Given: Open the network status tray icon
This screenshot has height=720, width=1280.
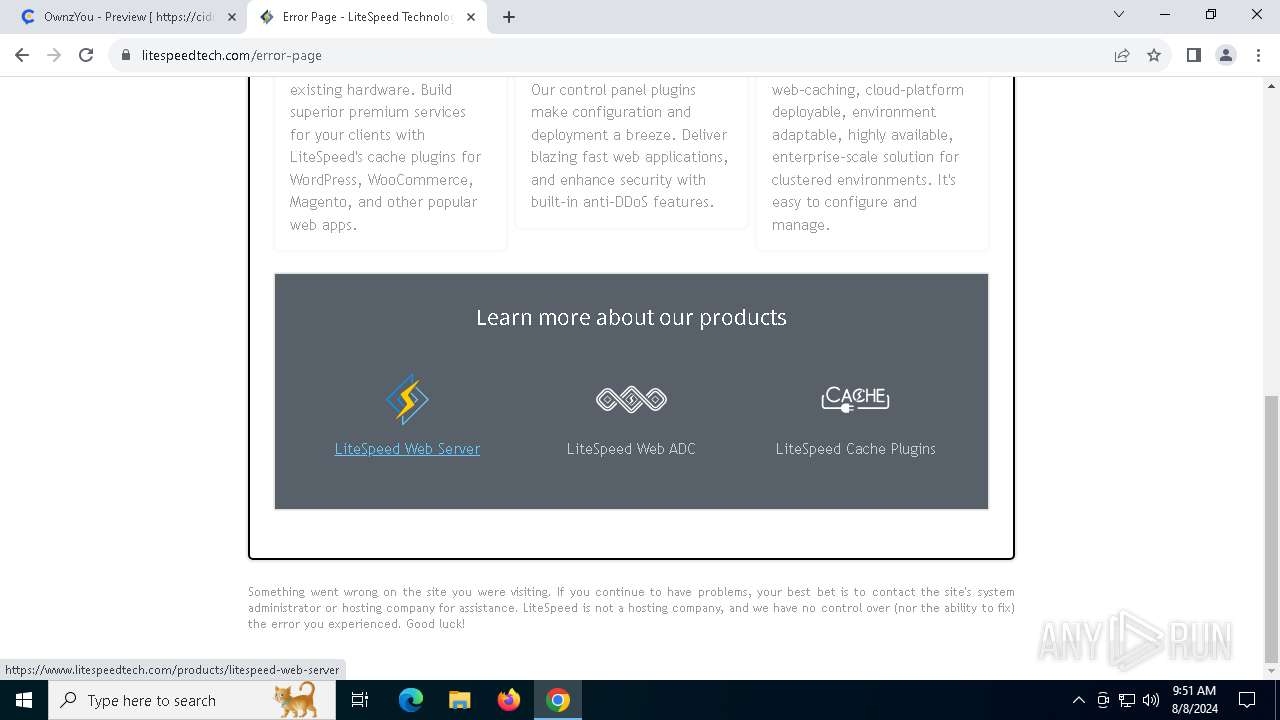Looking at the screenshot, I should (1127, 700).
